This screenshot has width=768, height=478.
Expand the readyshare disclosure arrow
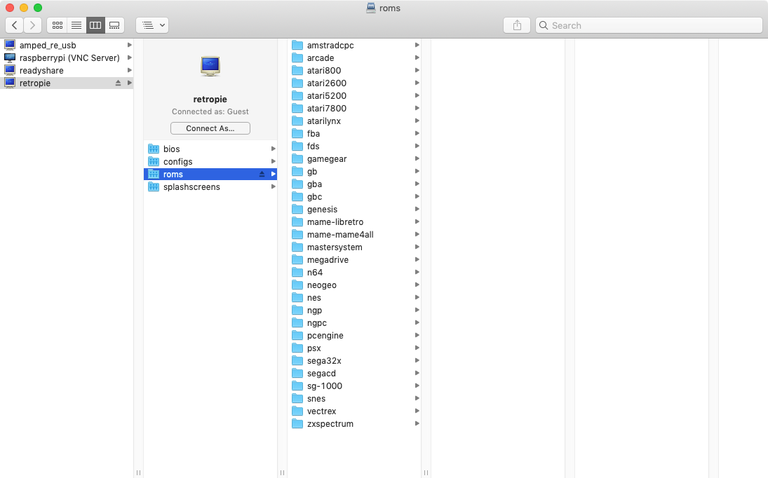click(129, 71)
